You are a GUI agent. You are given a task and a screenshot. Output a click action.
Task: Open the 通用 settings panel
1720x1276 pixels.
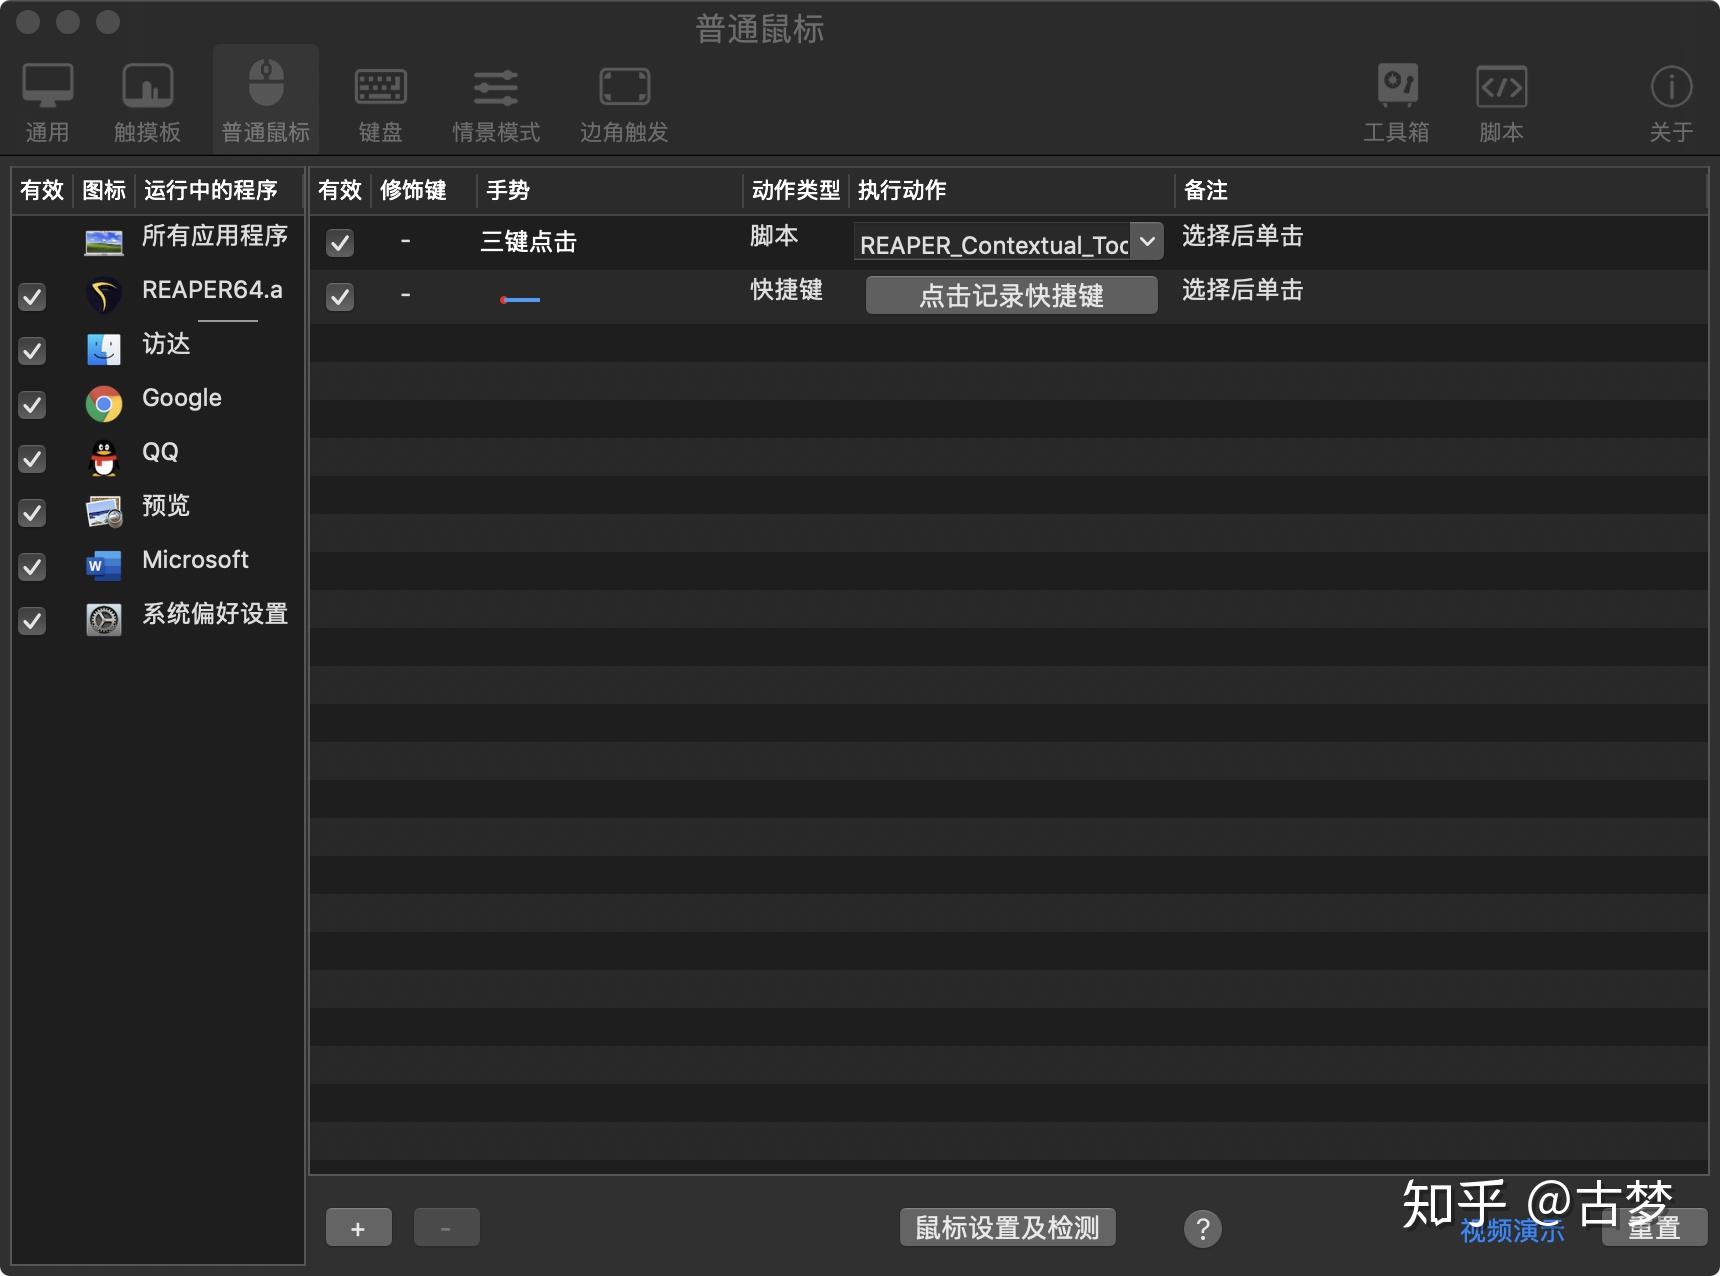pyautogui.click(x=48, y=98)
